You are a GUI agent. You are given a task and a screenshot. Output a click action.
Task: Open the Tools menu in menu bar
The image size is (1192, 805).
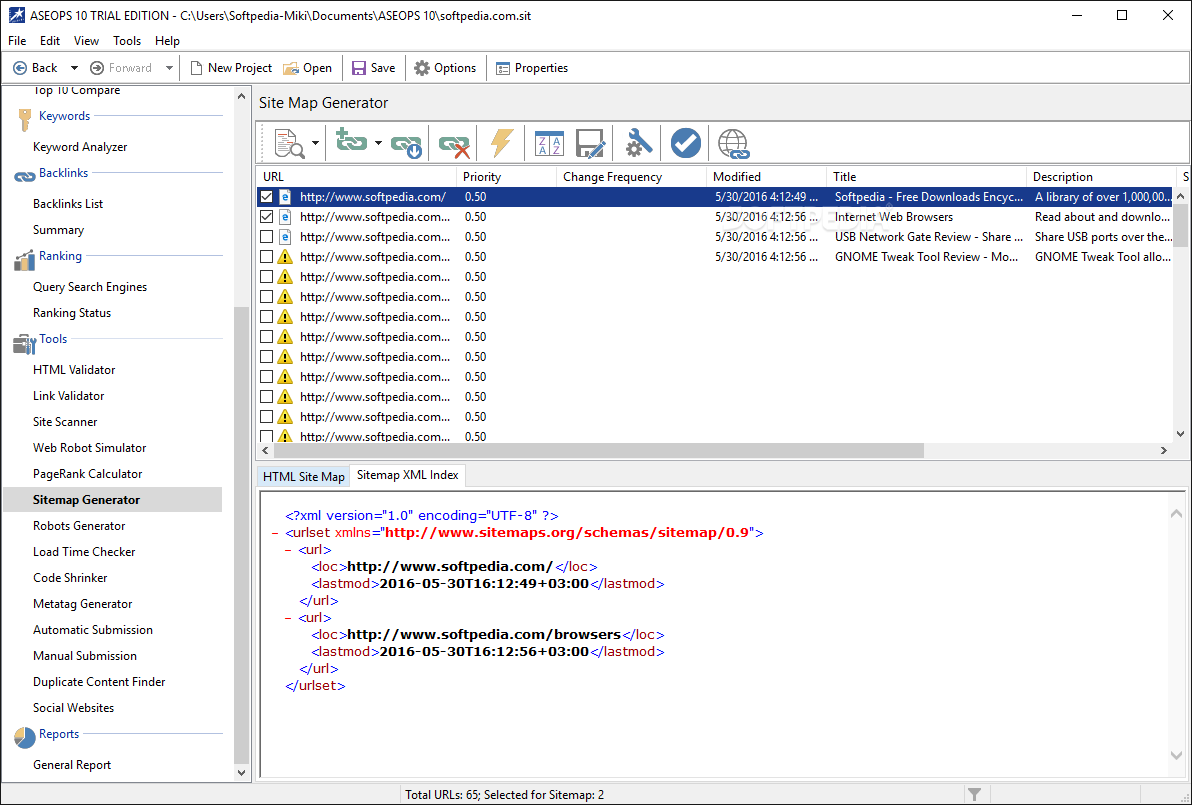point(127,40)
